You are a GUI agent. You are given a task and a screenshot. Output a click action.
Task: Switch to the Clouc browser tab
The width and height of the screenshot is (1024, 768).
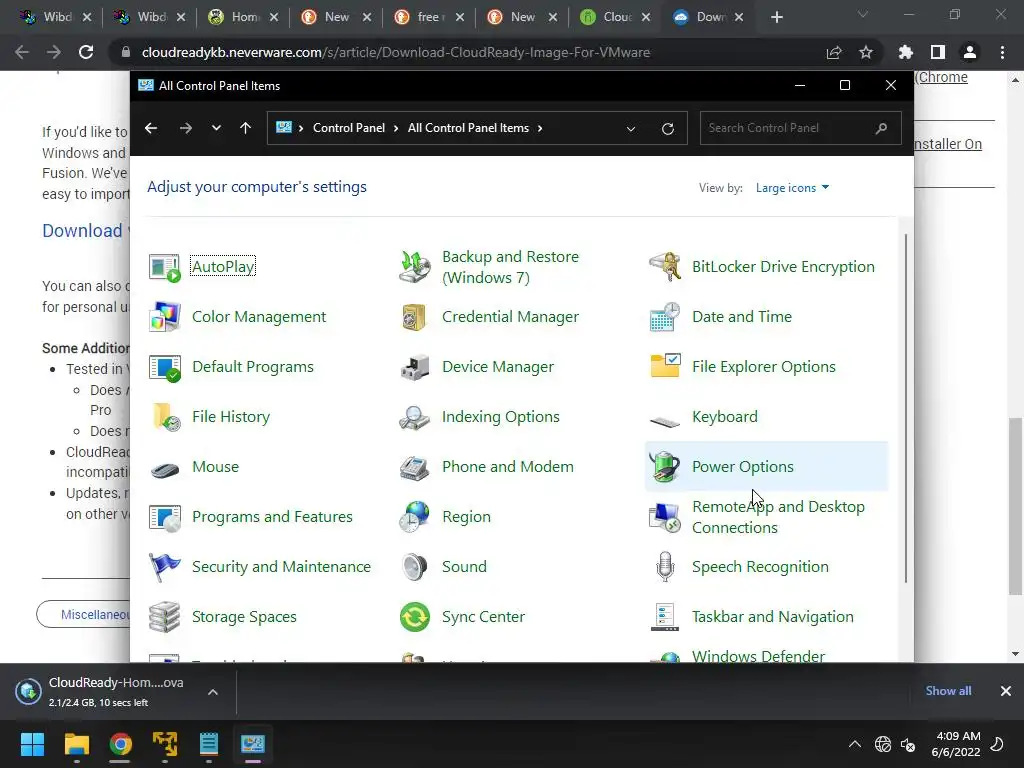[615, 17]
